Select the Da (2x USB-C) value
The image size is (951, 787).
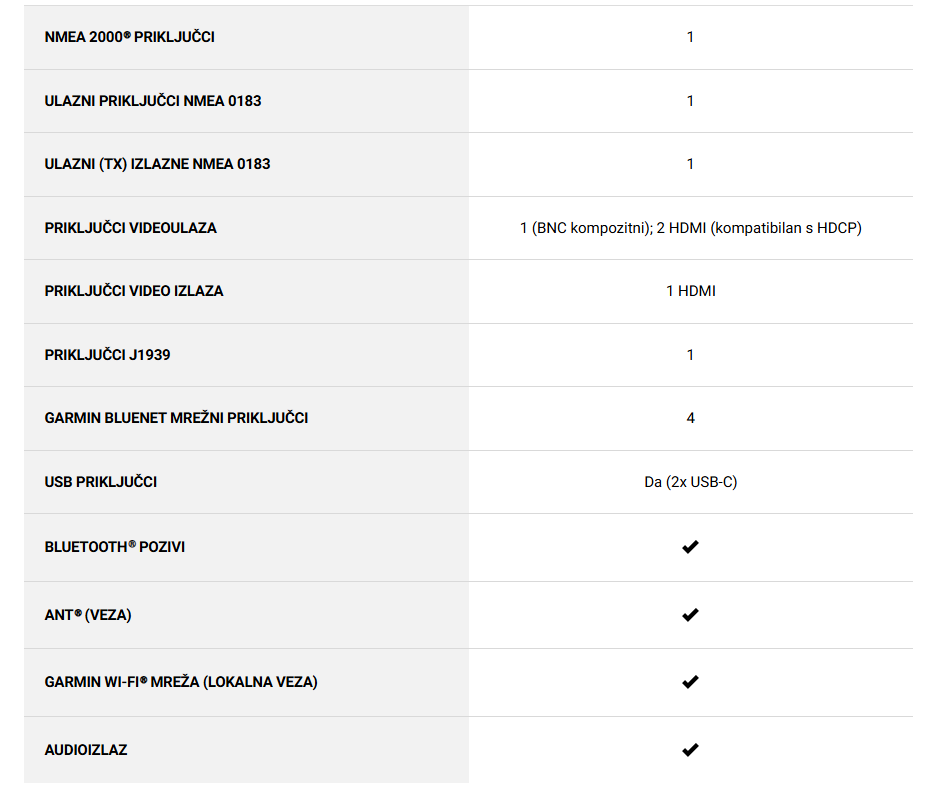(691, 482)
